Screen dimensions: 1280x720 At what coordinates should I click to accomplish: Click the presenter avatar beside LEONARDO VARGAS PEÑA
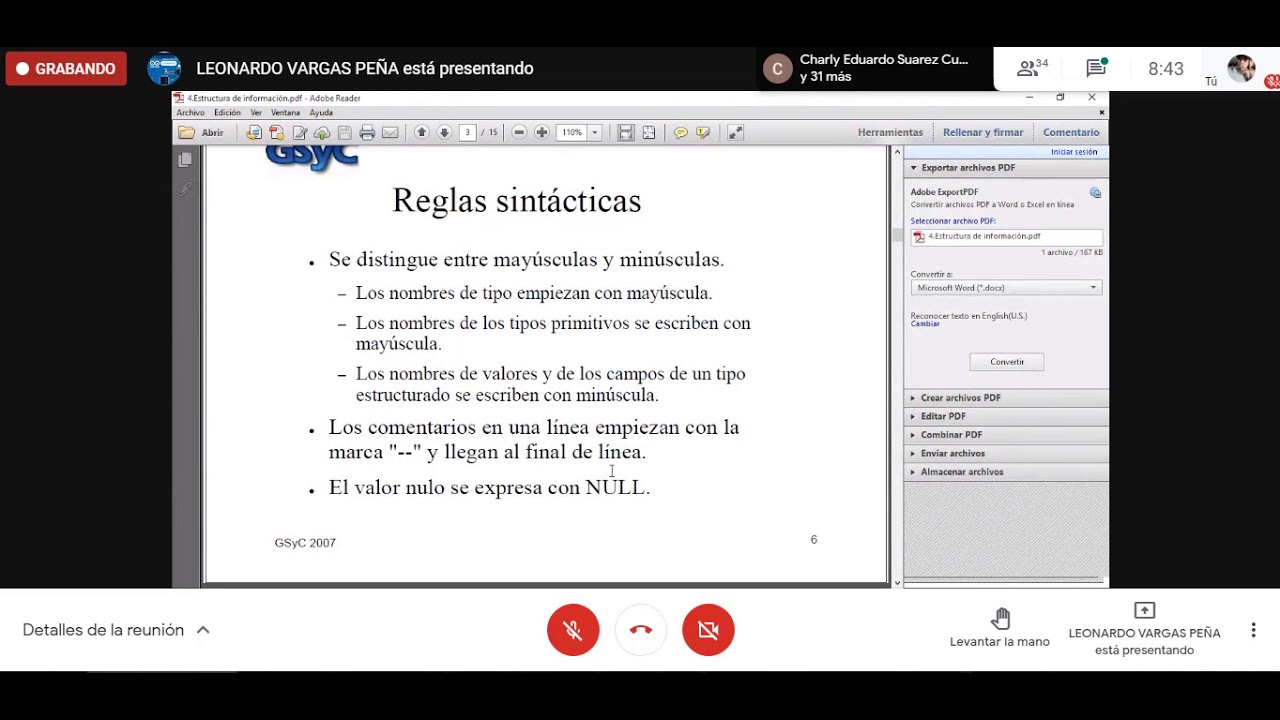tap(164, 69)
